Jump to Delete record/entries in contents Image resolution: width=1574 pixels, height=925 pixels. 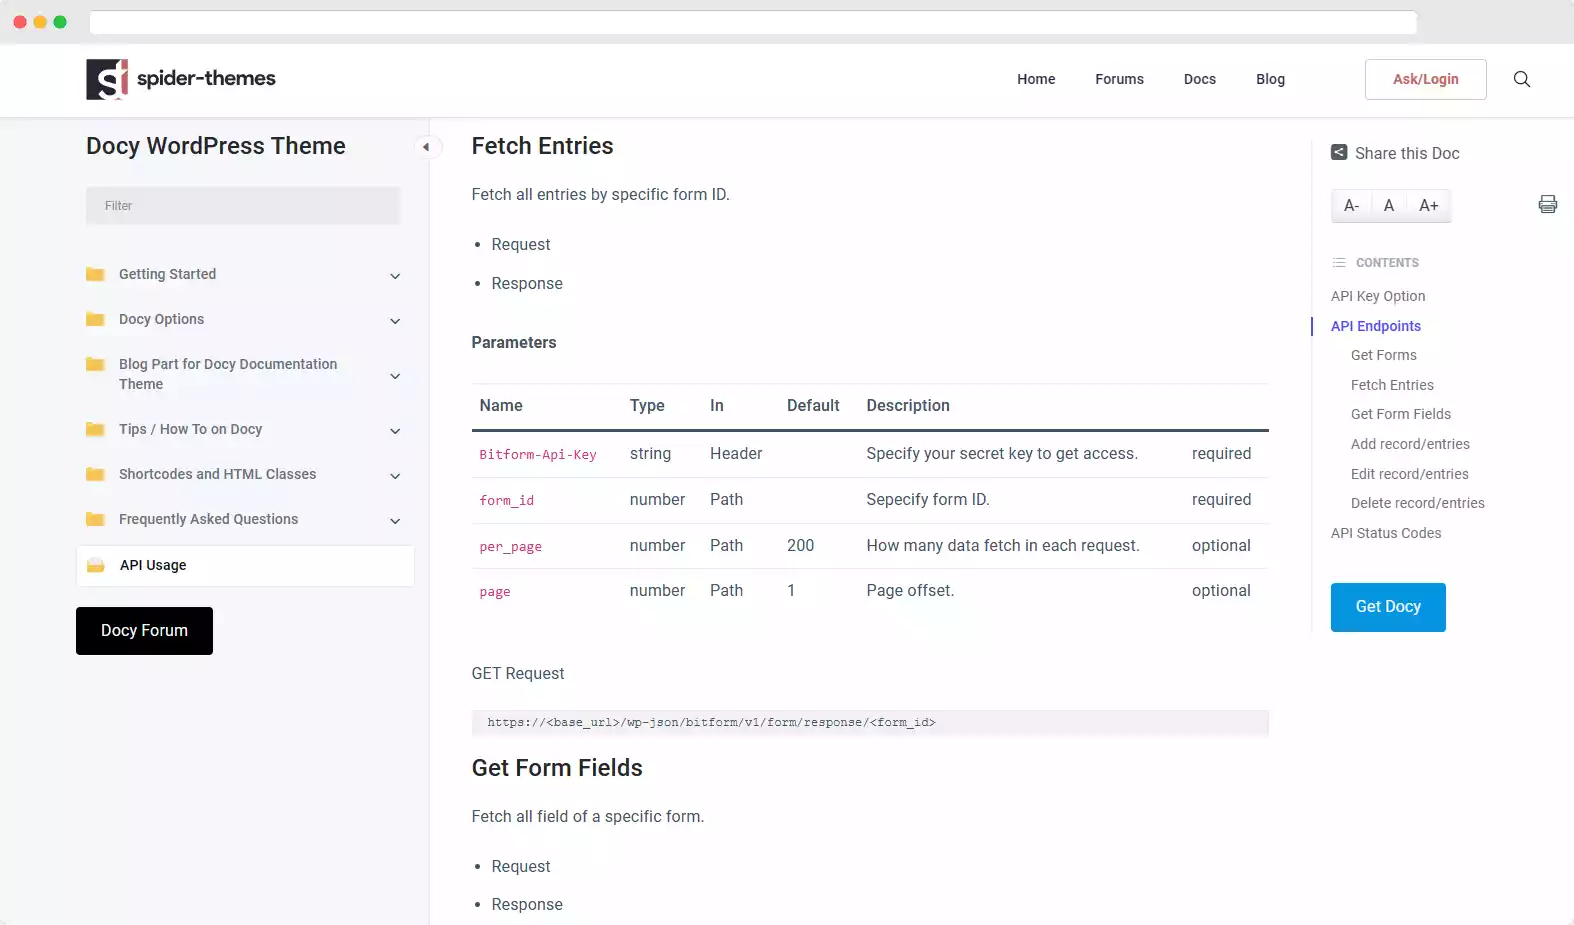[1418, 503]
